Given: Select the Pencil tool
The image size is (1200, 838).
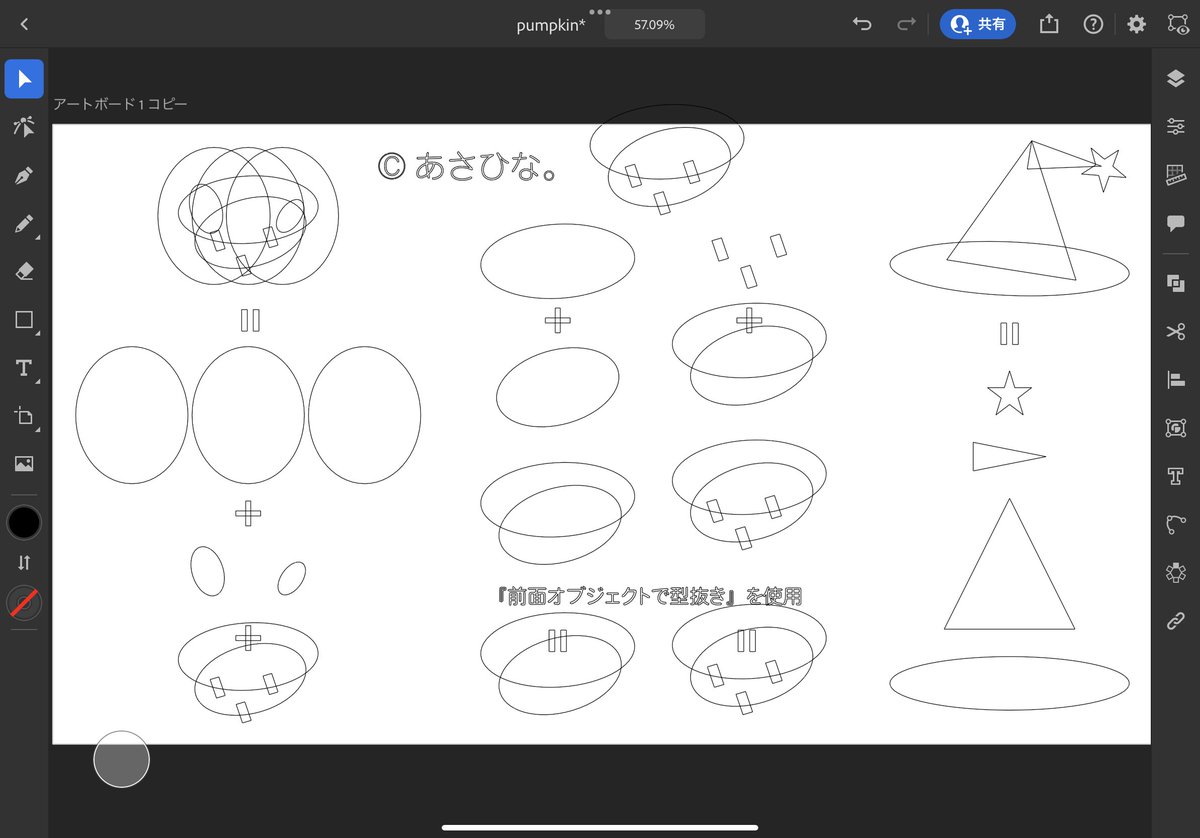Looking at the screenshot, I should click(x=24, y=224).
